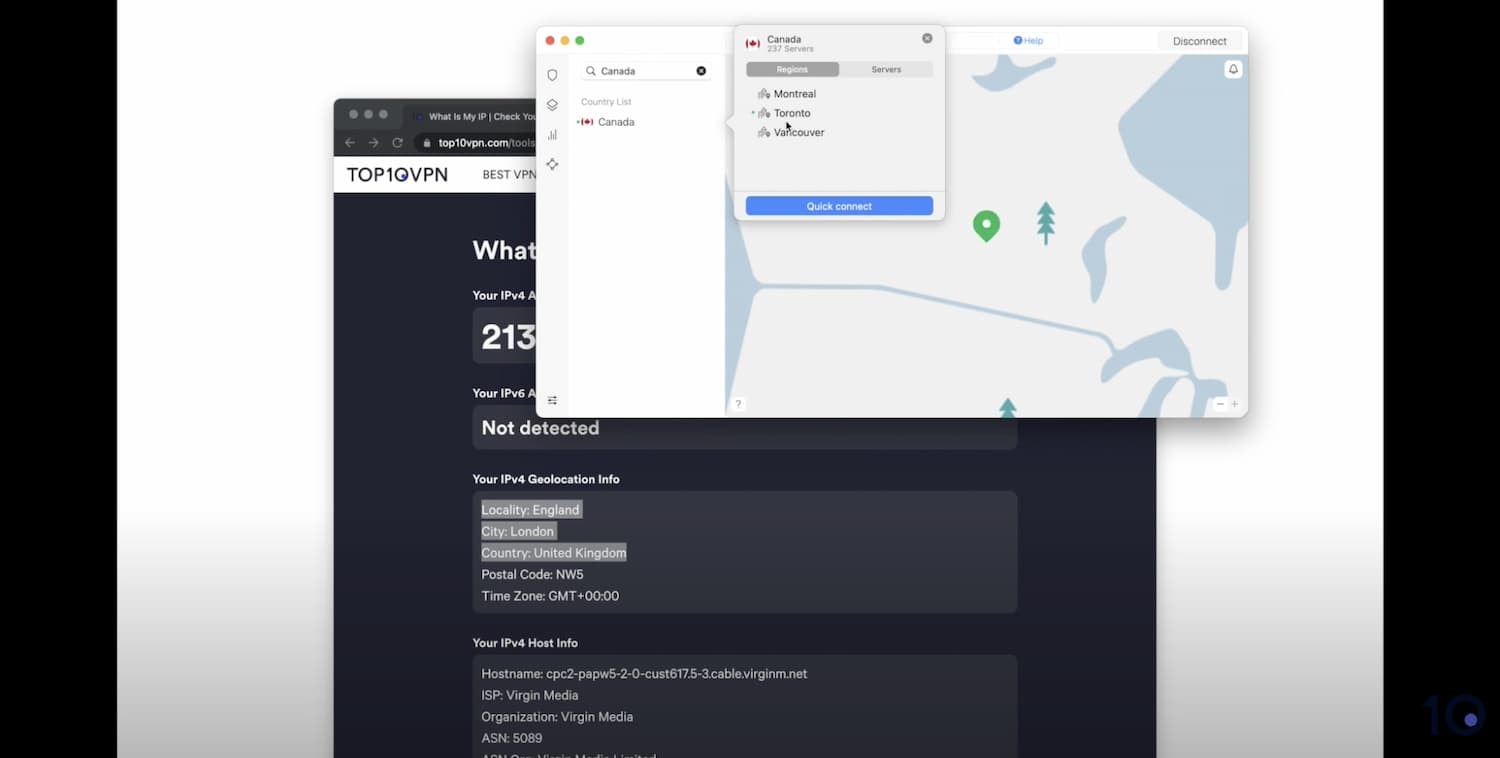The height and width of the screenshot is (758, 1500).
Task: Open the notifications bell in NordVPN
Action: click(x=1233, y=69)
